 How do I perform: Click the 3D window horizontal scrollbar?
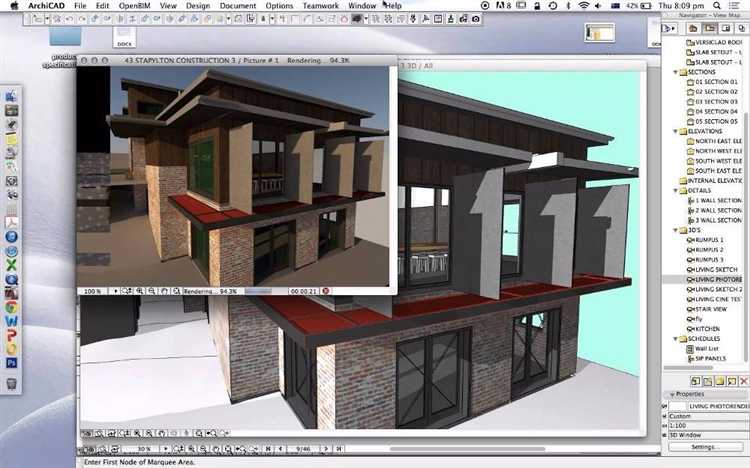(x=468, y=449)
